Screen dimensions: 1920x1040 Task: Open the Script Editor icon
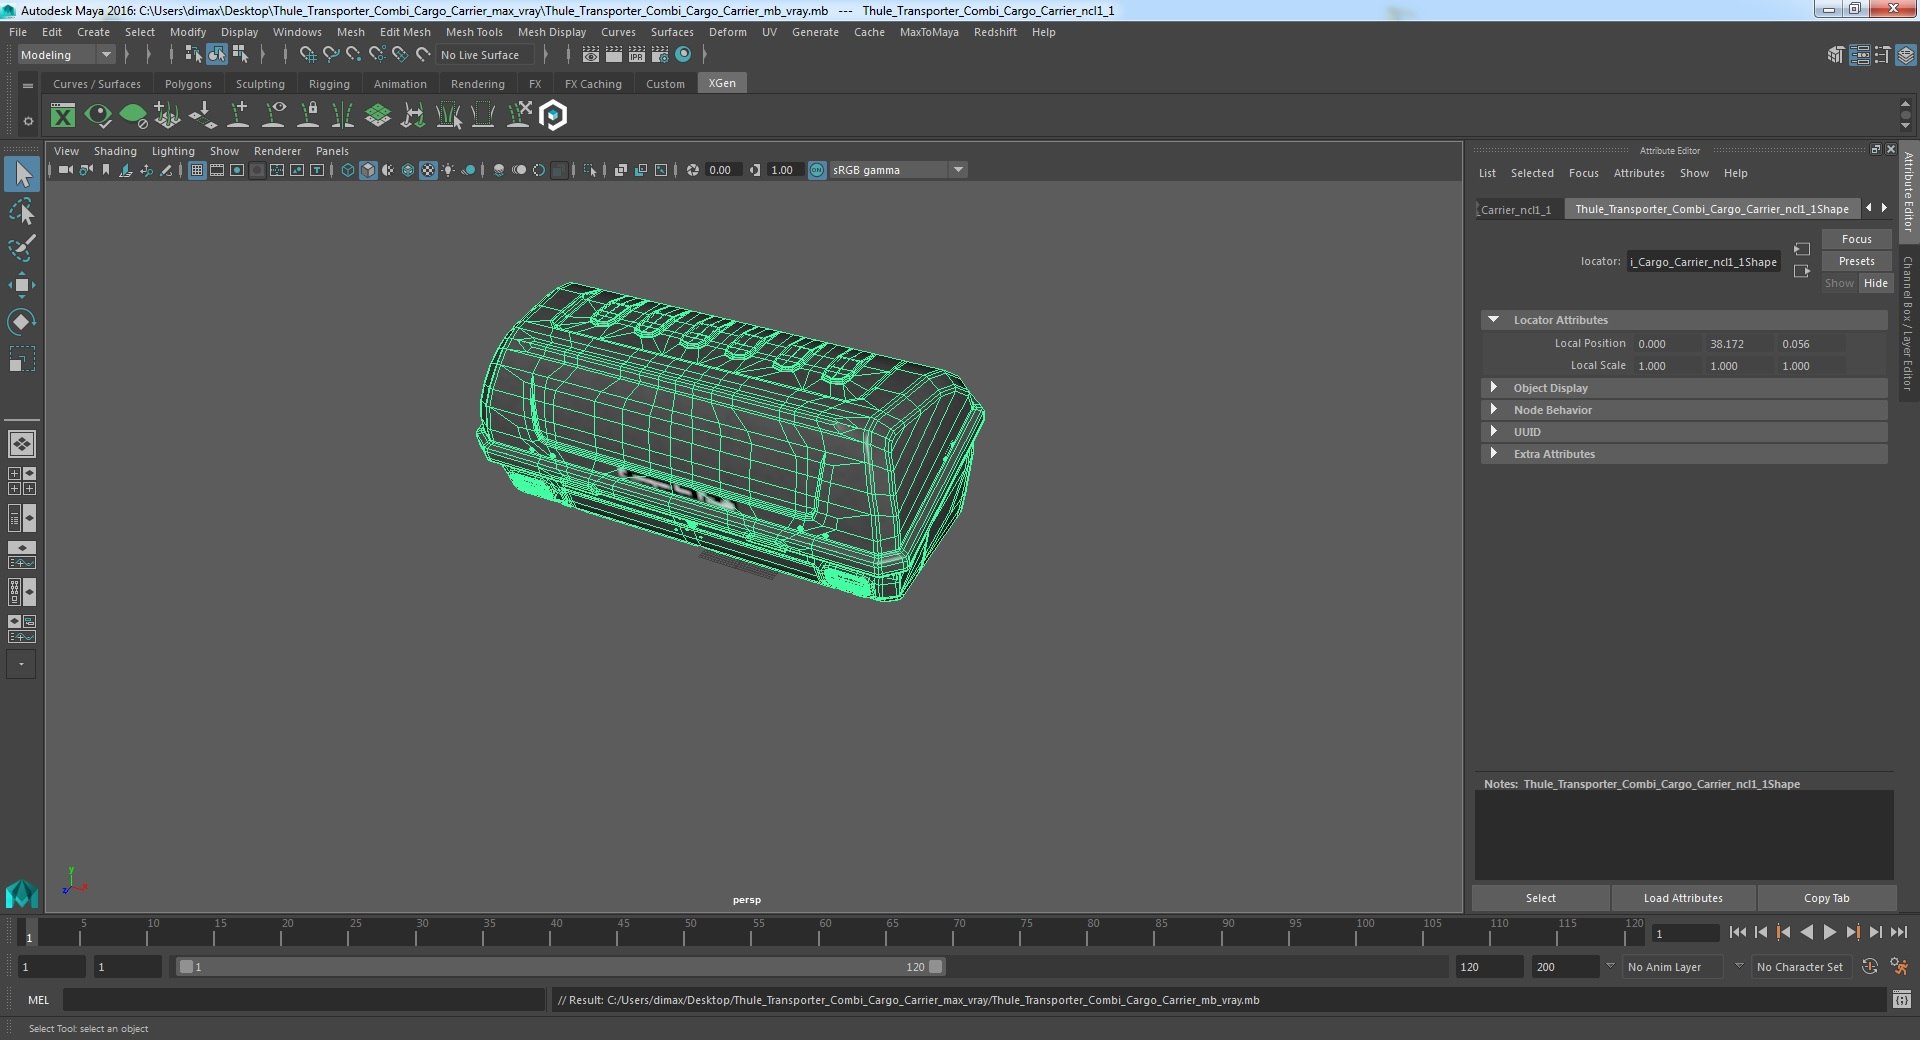[1901, 1000]
